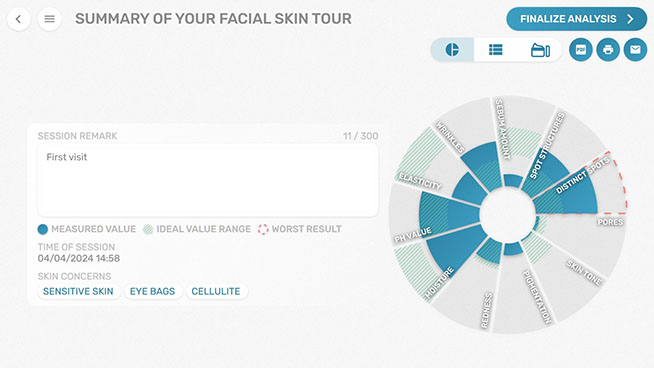Click Finalize Analysis button
The height and width of the screenshot is (368, 654).
[x=576, y=19]
